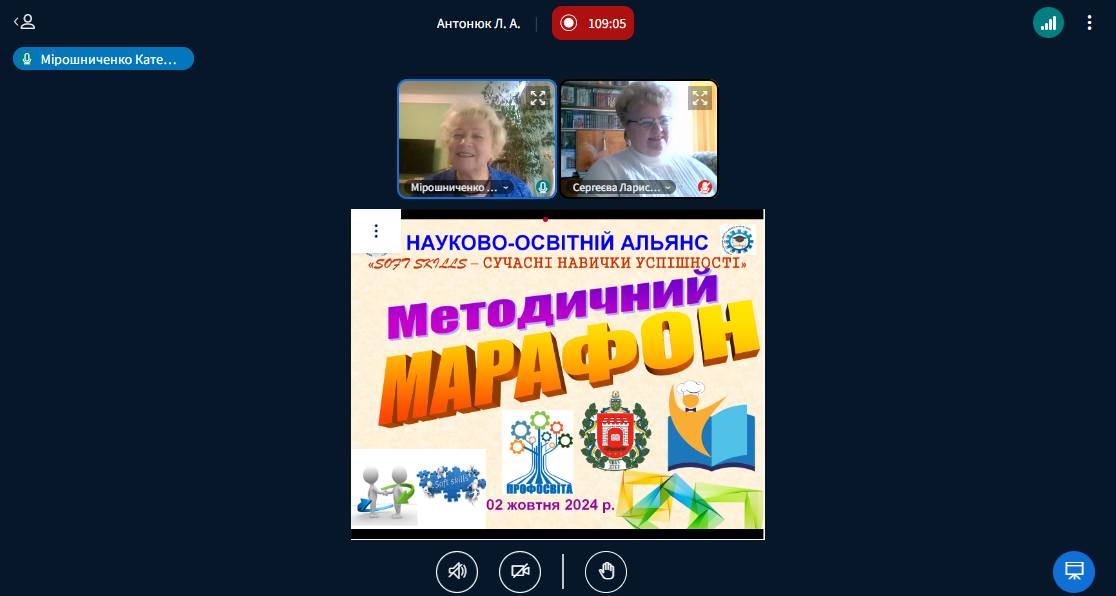Click the green microphone icon on Мірошниченко's webcam
The image size is (1116, 596).
(x=542, y=187)
